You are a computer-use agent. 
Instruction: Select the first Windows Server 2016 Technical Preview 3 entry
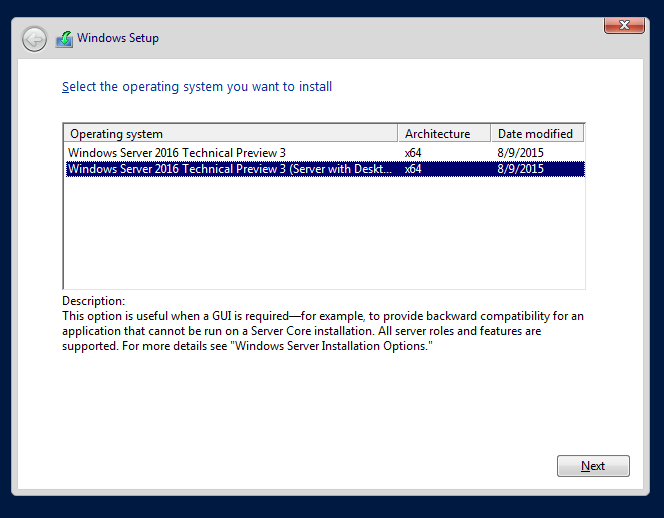[325, 152]
